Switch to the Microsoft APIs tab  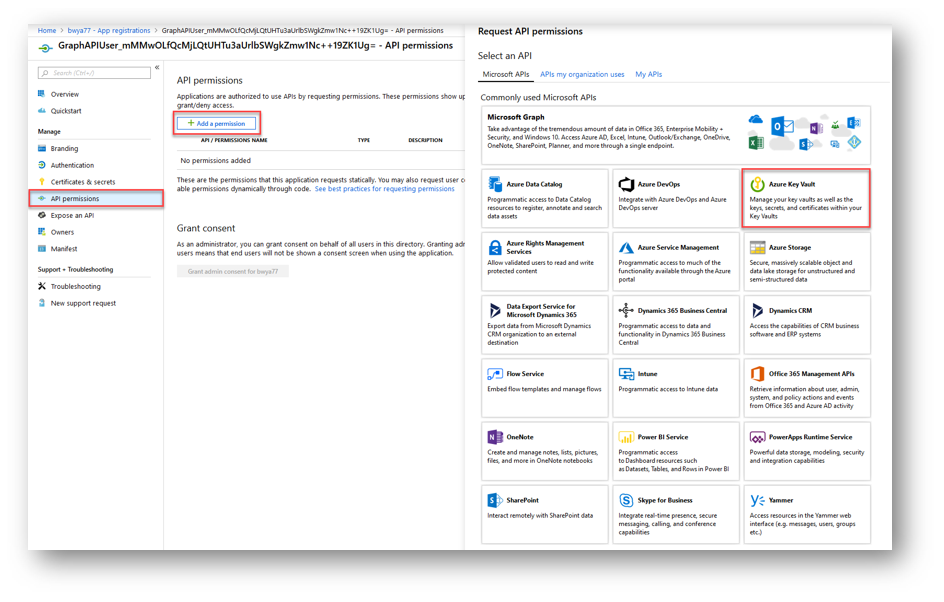click(506, 75)
